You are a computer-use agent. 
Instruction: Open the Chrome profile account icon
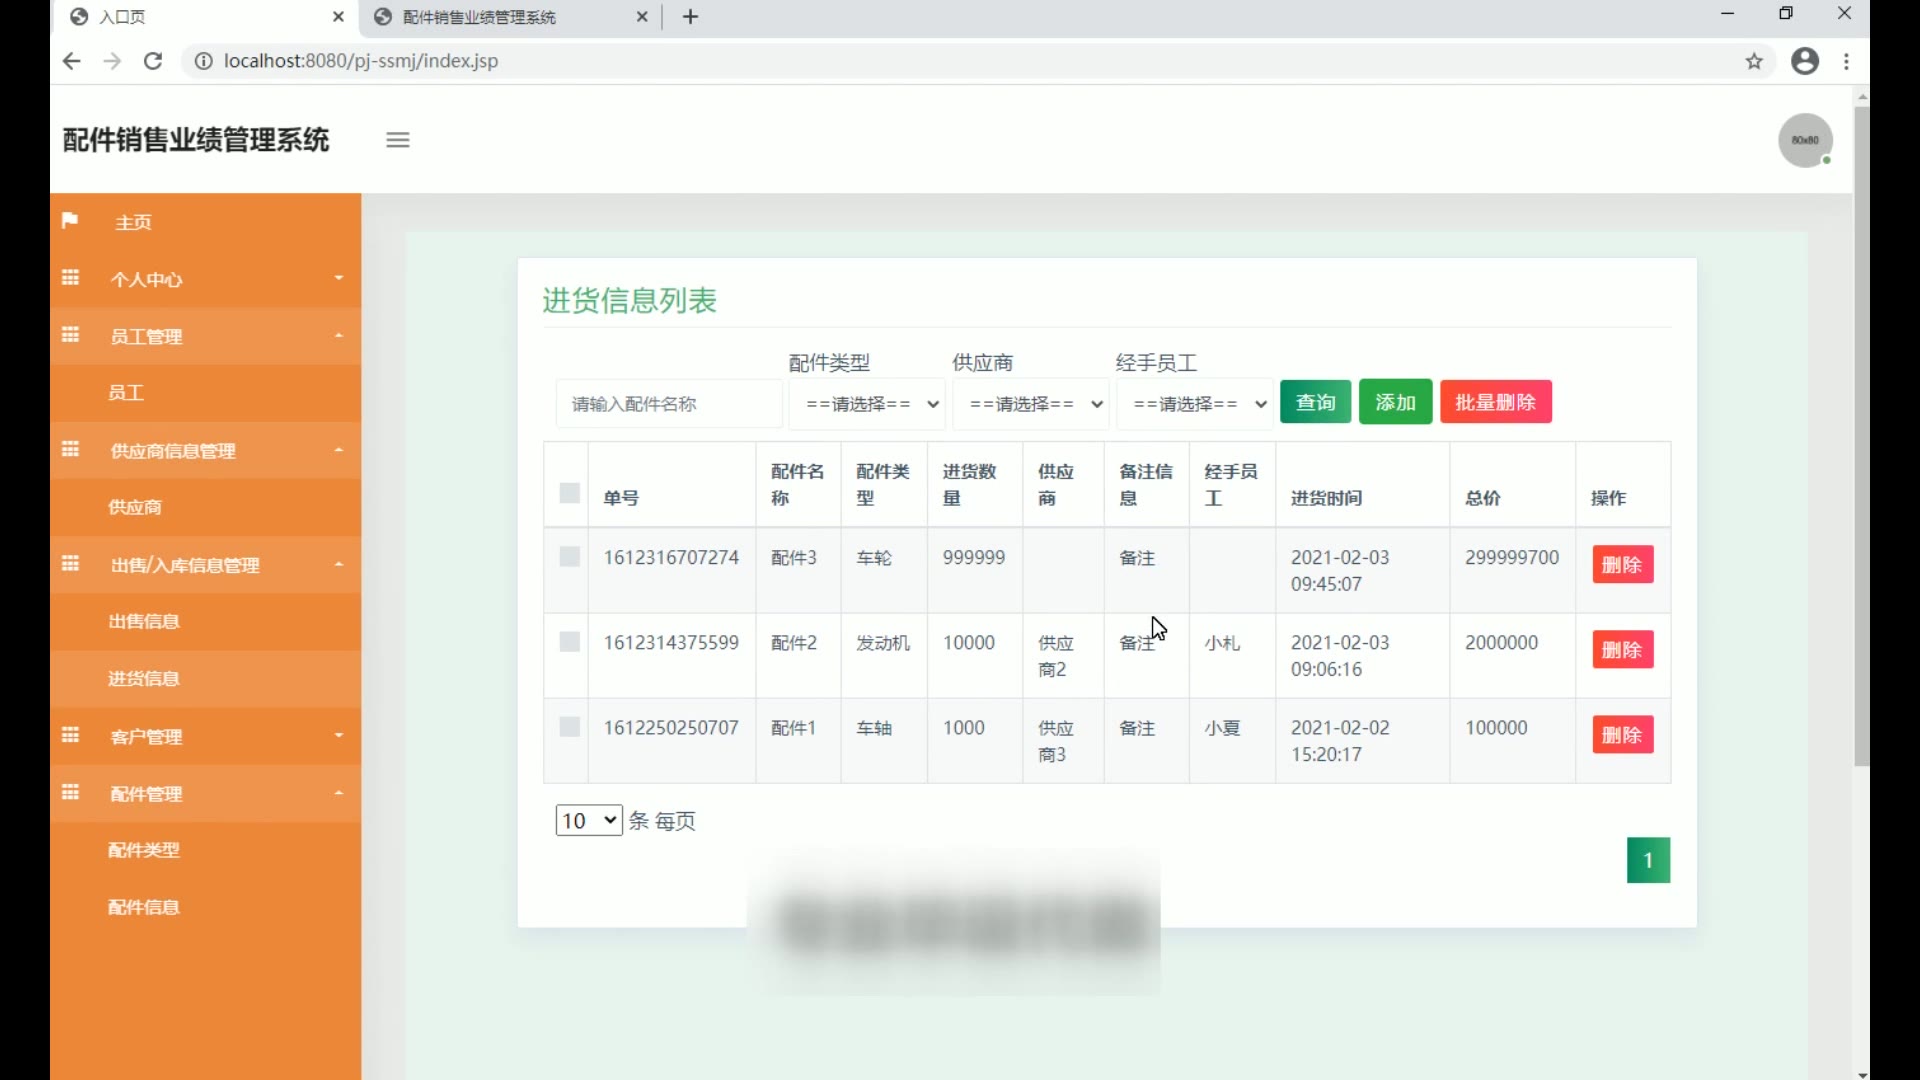(x=1805, y=61)
